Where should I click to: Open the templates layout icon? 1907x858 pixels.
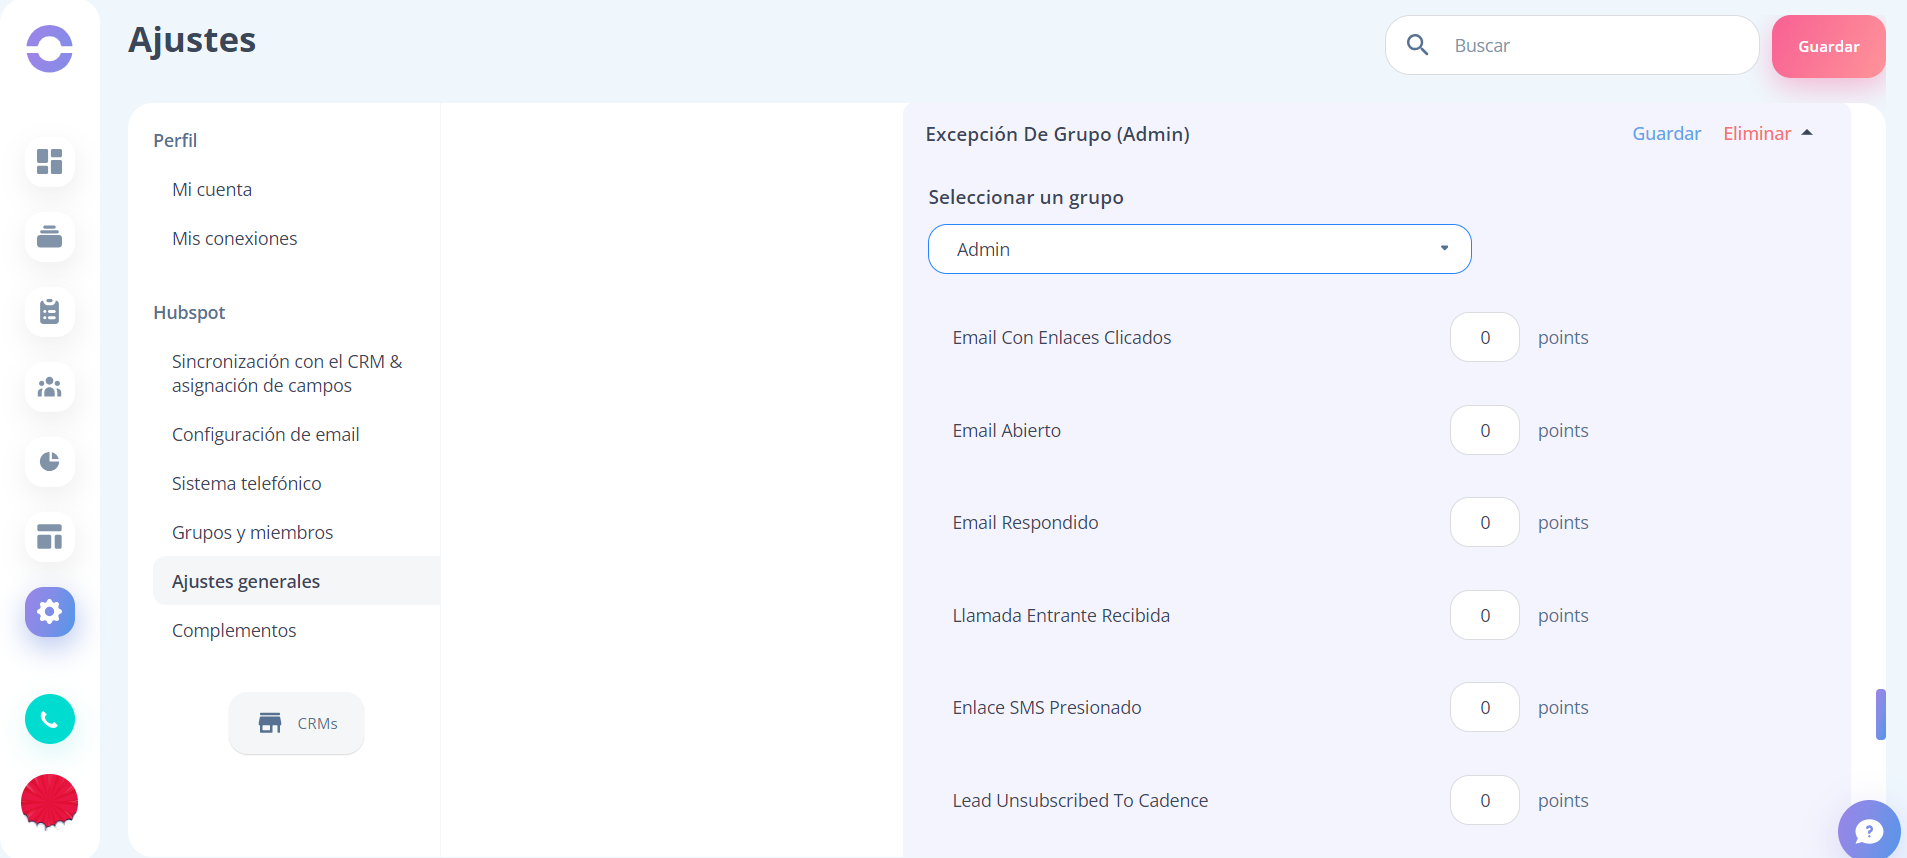[x=49, y=537]
